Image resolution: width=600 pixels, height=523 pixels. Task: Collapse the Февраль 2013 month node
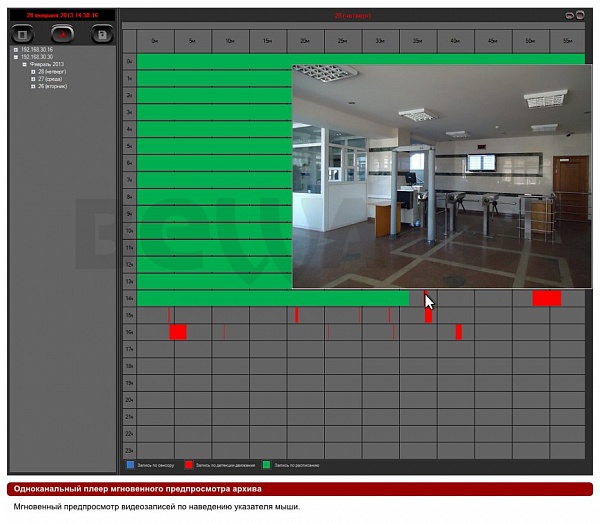24,64
